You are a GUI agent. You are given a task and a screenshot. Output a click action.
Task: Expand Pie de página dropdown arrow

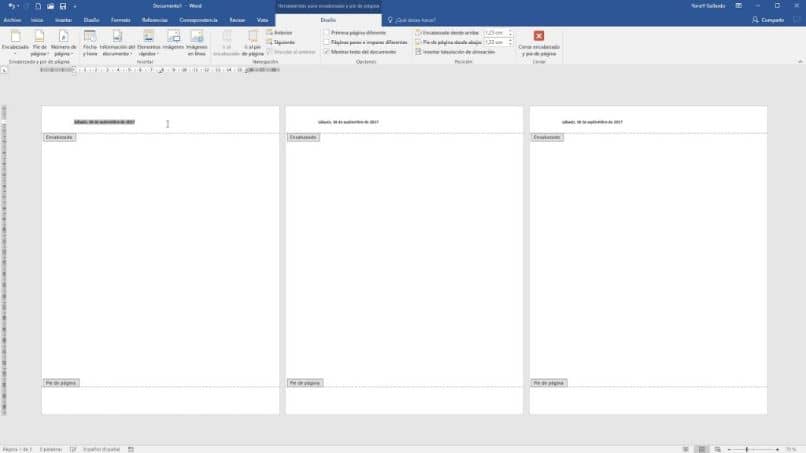click(x=48, y=54)
